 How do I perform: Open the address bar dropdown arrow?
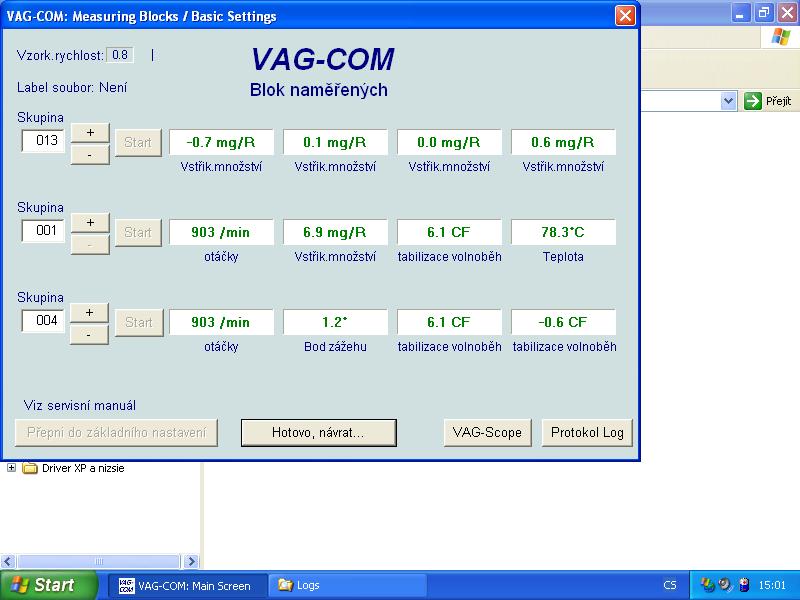pyautogui.click(x=729, y=101)
